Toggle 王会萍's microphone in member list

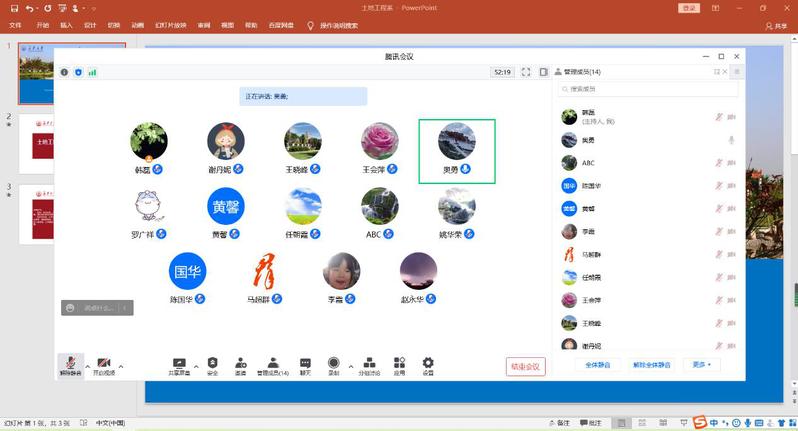[x=719, y=300]
